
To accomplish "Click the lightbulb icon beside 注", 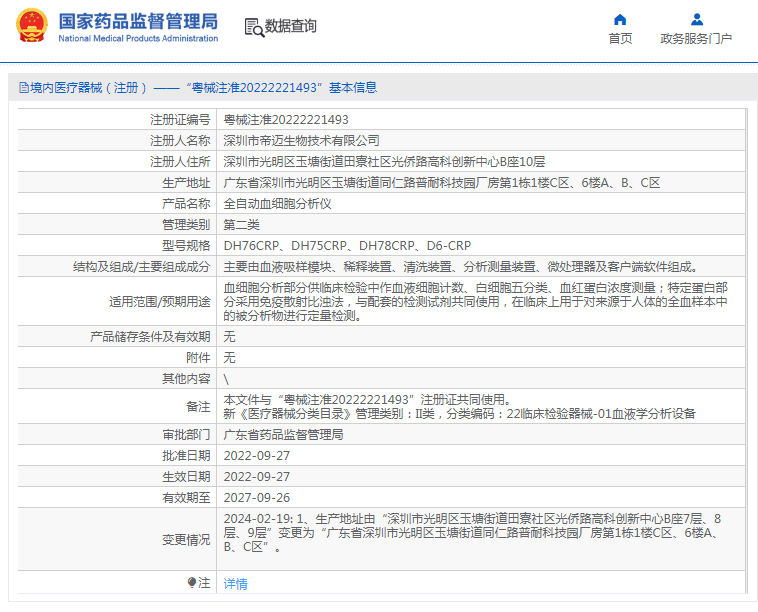I will pos(192,582).
